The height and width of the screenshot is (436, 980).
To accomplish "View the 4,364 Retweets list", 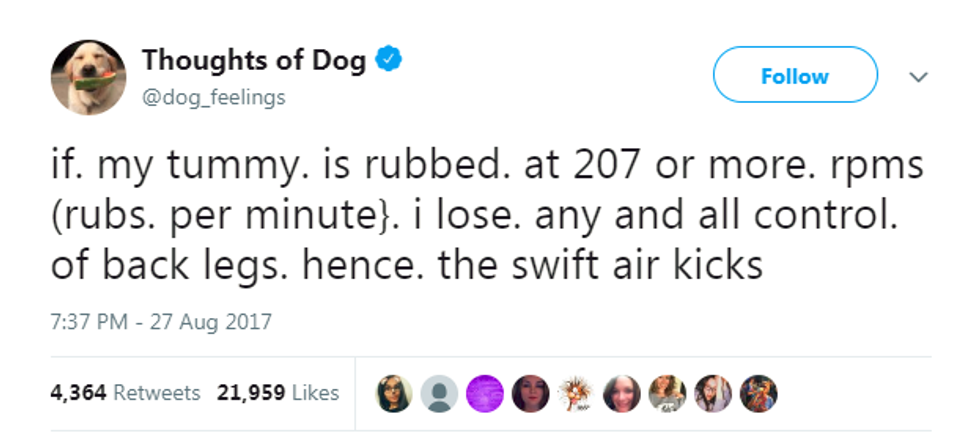I will [x=125, y=393].
